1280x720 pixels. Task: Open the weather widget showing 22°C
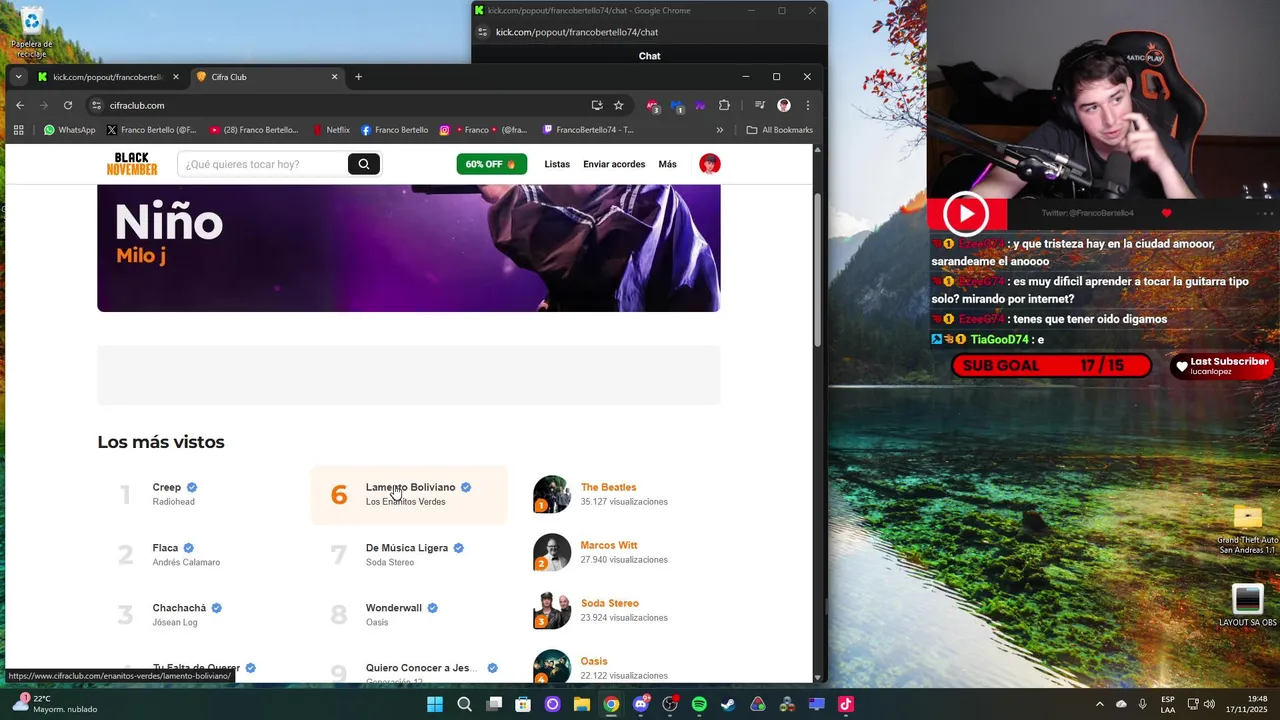tap(56, 704)
